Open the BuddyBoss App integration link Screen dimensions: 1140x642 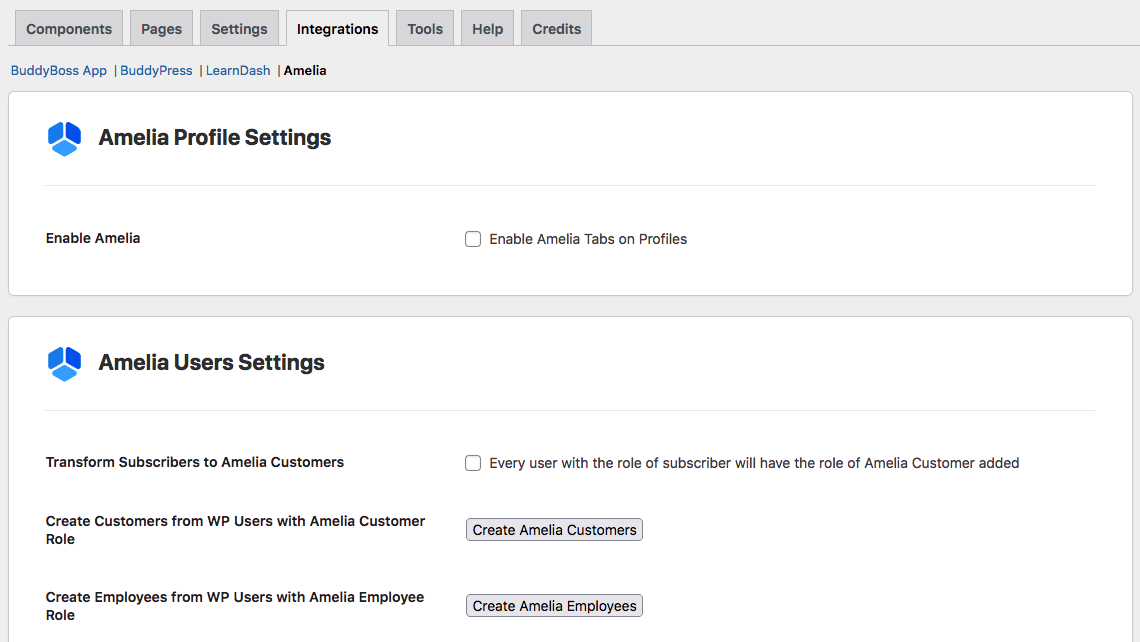(59, 71)
